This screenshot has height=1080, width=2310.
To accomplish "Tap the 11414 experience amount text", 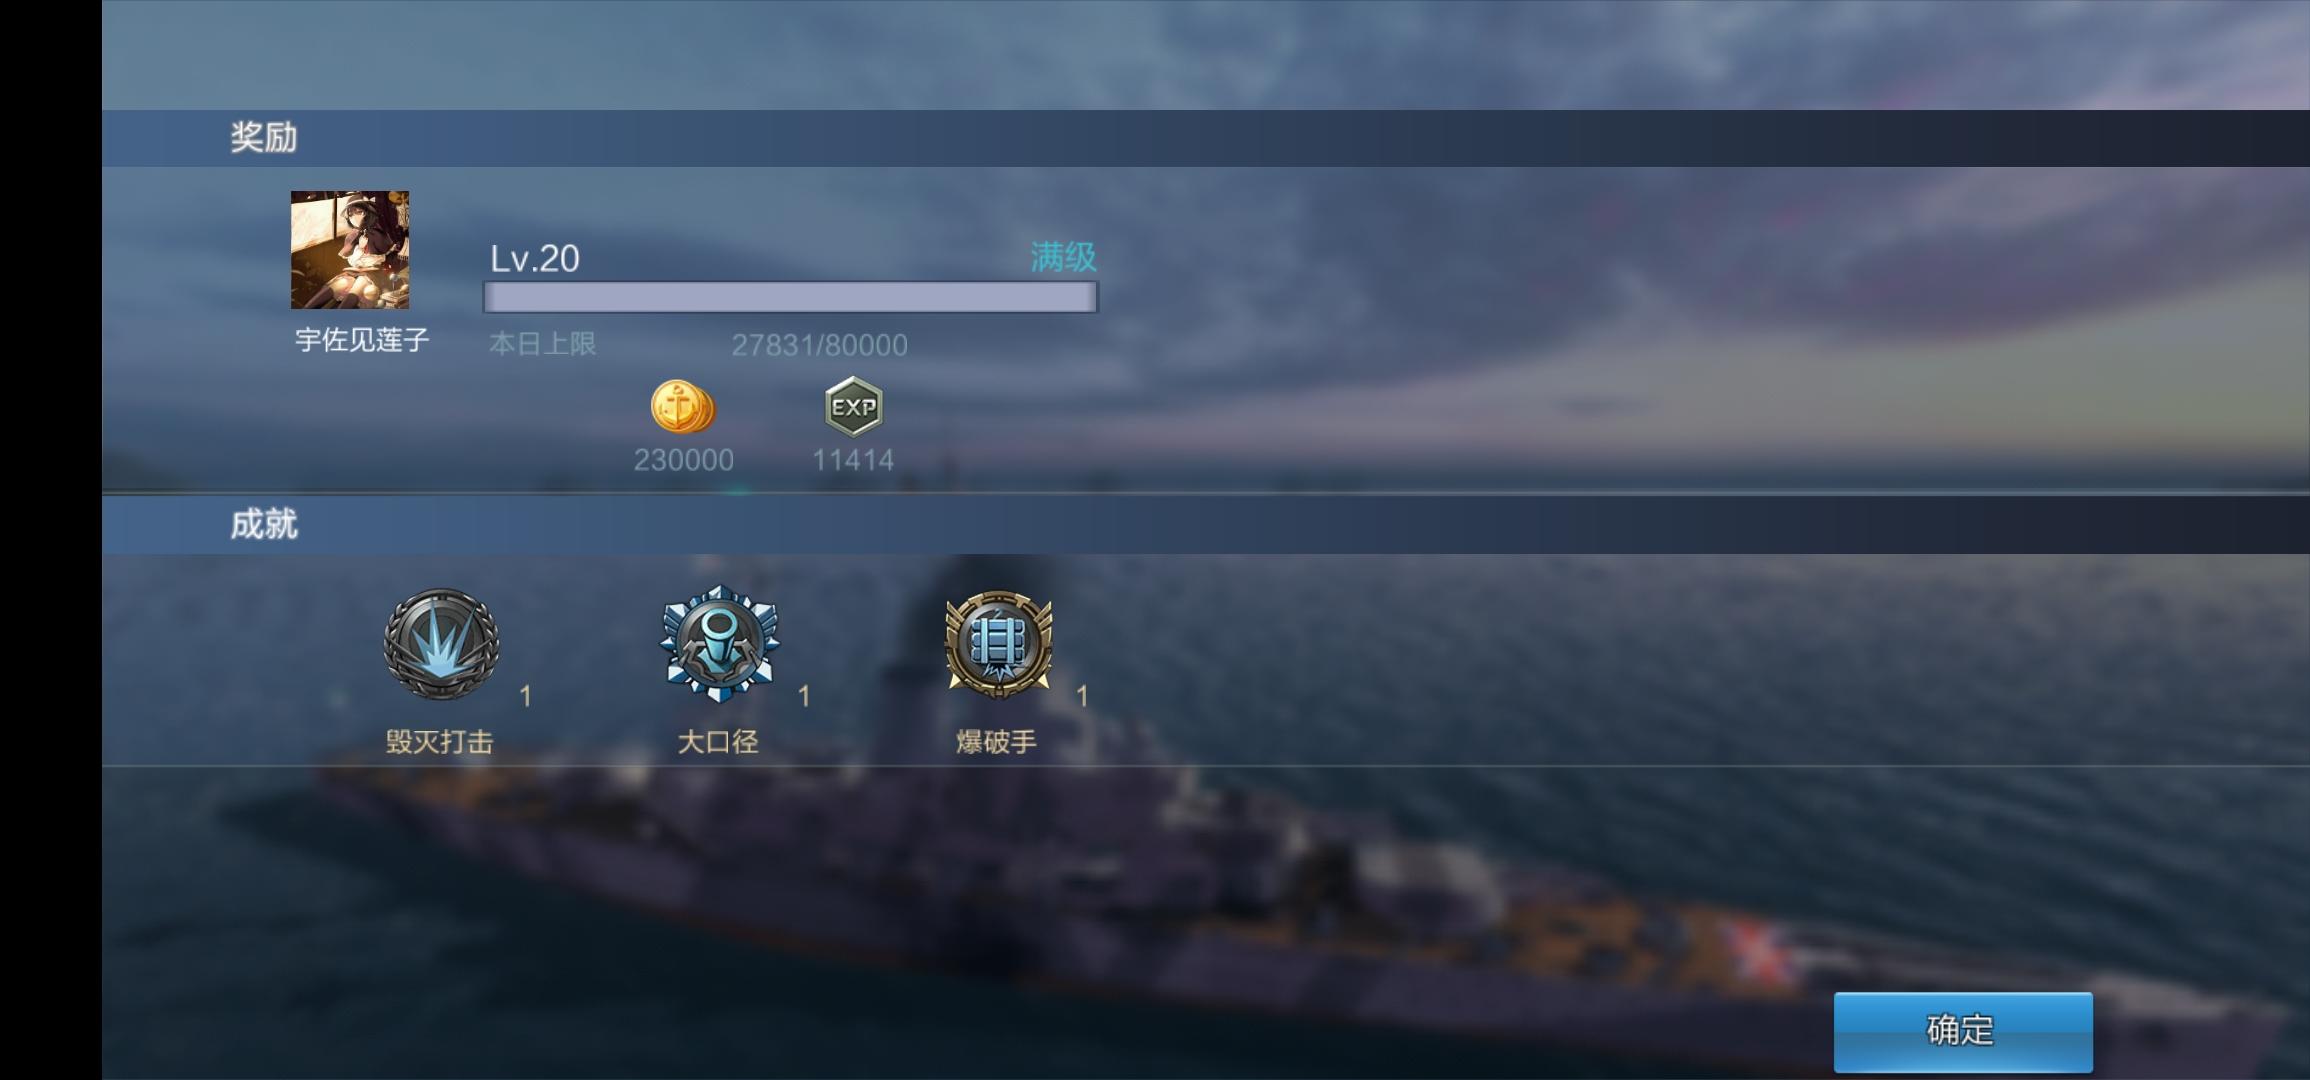I will tap(853, 460).
